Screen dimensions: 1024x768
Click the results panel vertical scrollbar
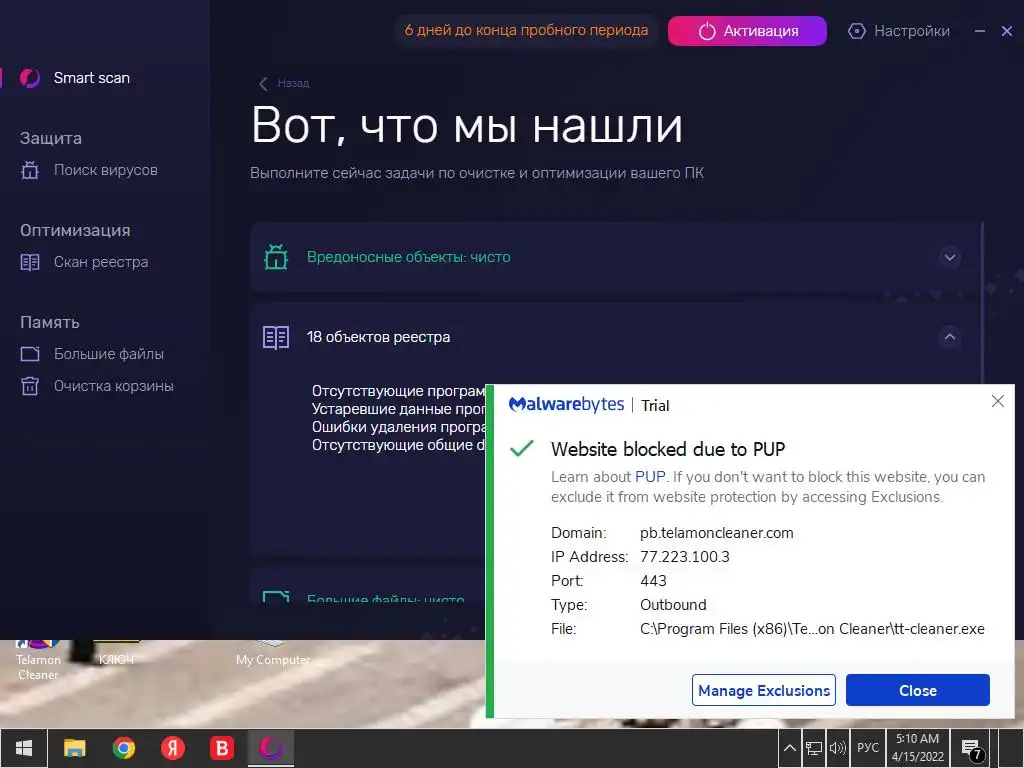pyautogui.click(x=984, y=304)
